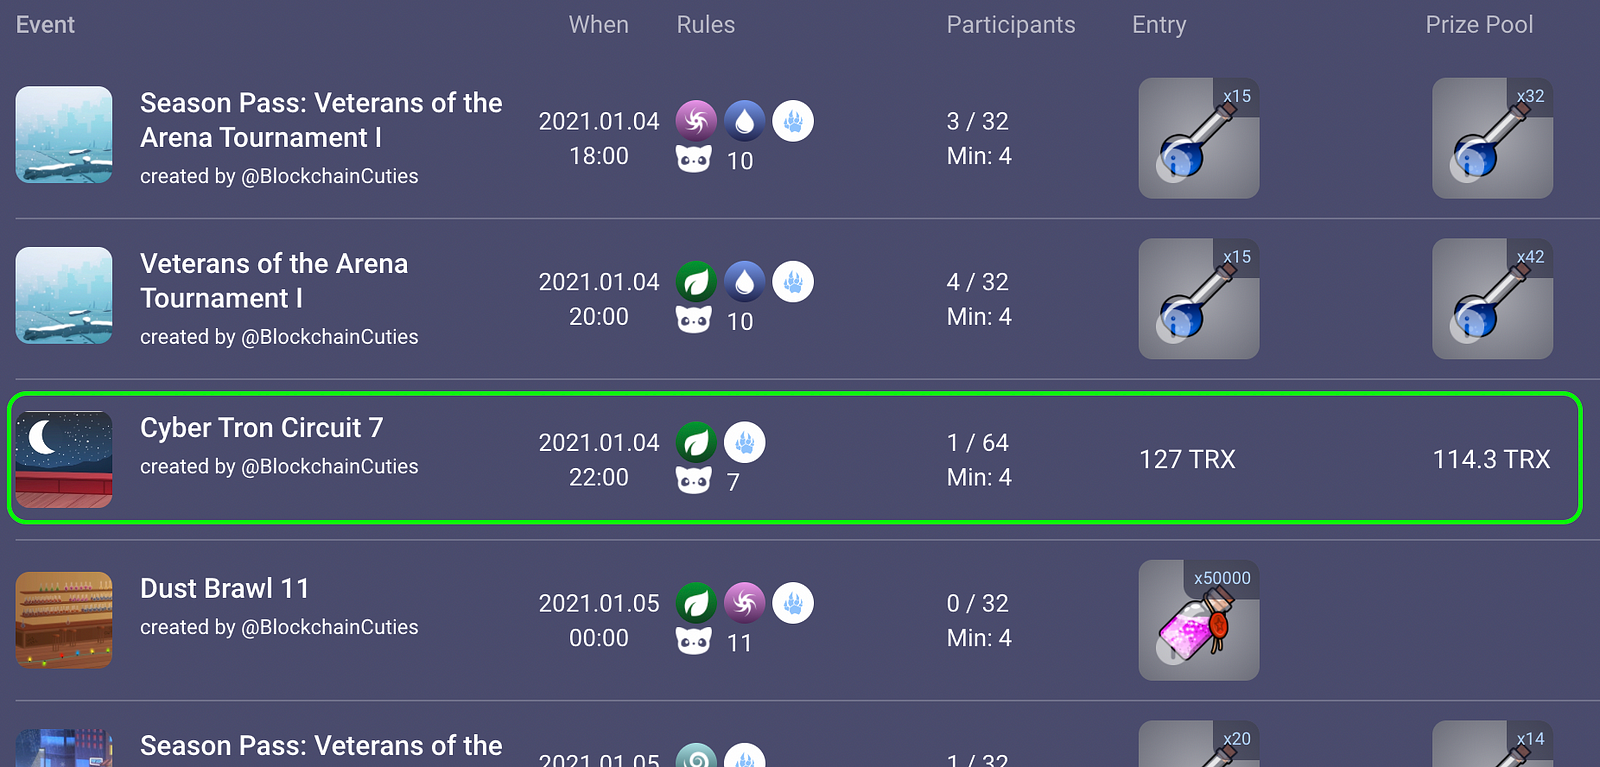Click the Participants column header

point(1011,25)
